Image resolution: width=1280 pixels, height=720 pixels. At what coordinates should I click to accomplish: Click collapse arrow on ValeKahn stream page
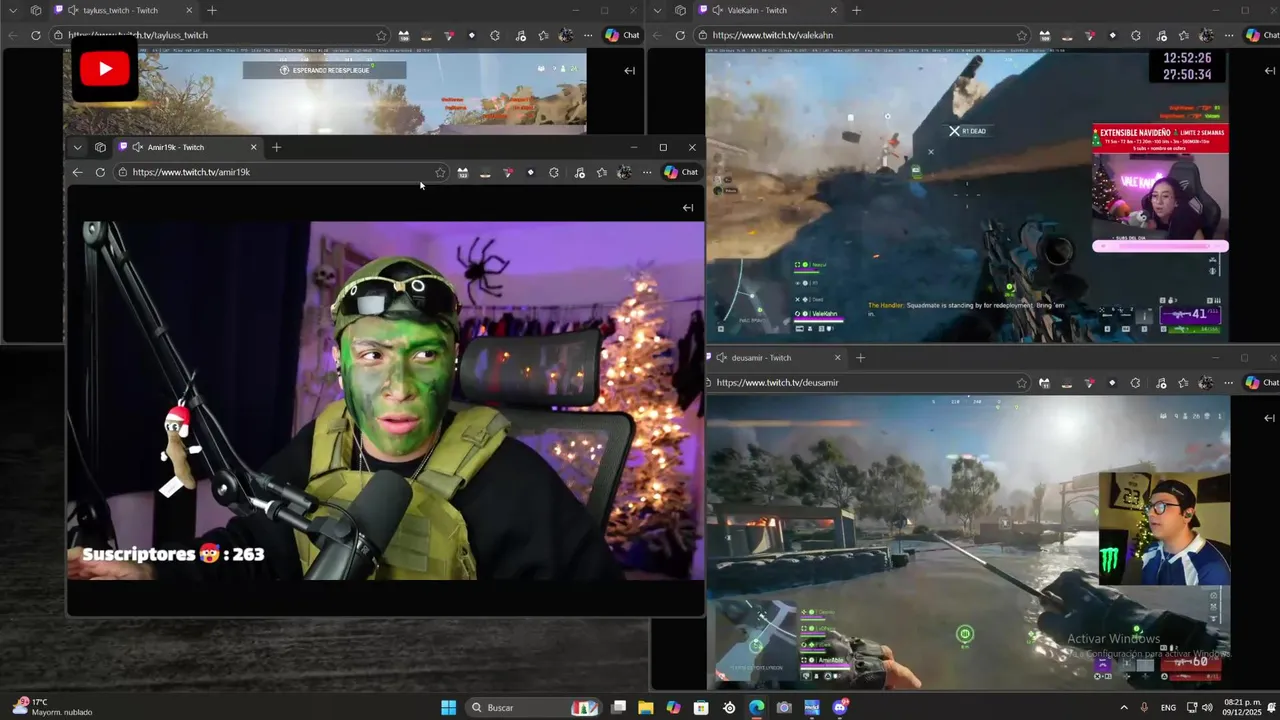click(x=1270, y=71)
